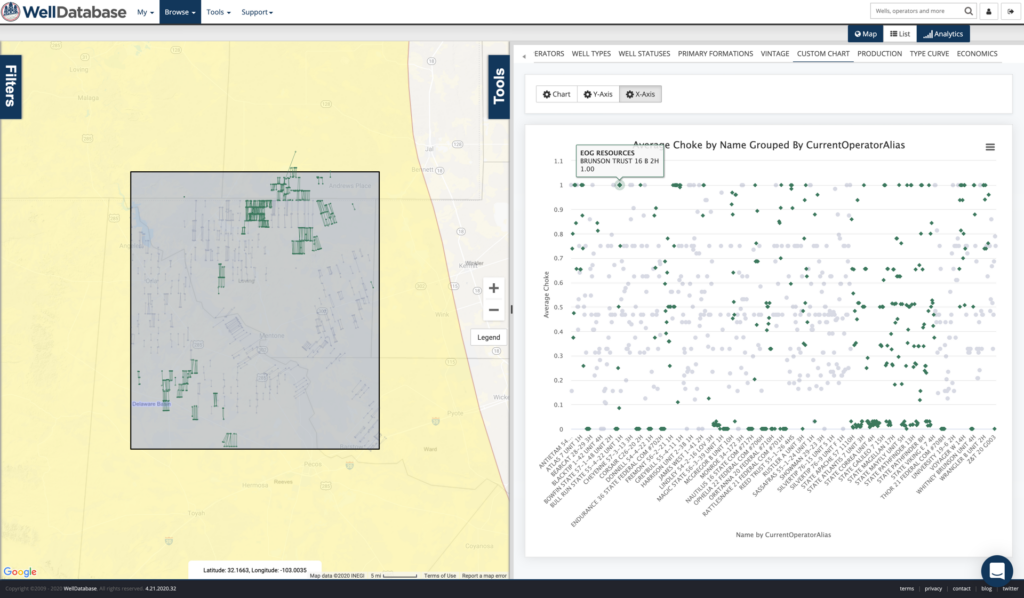Click Report a map error link
This screenshot has width=1024, height=598.
point(484,576)
